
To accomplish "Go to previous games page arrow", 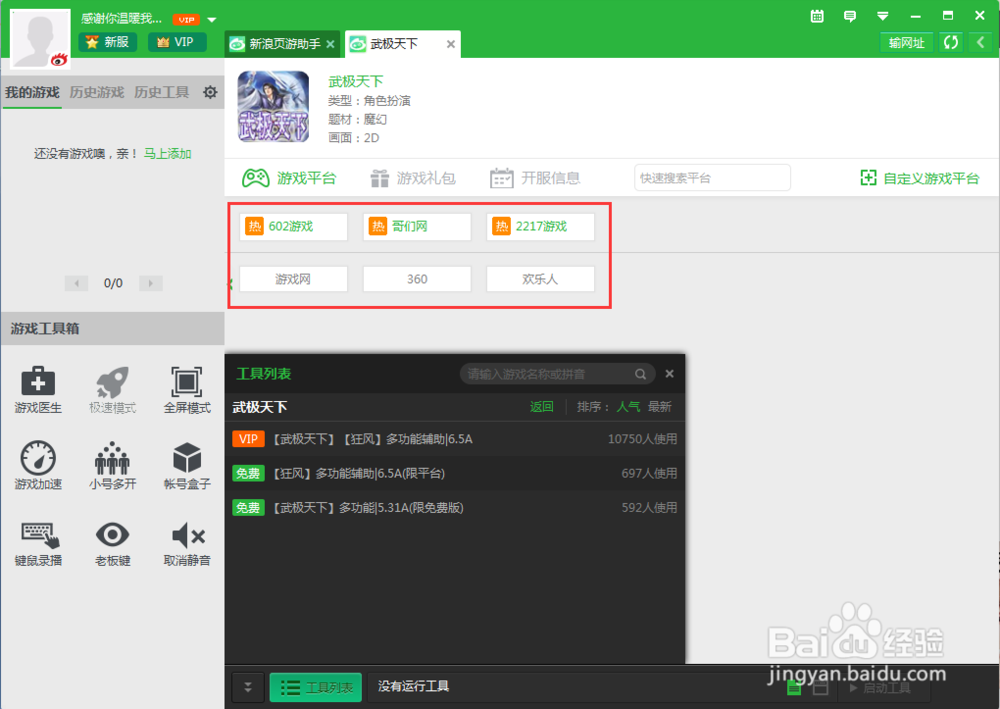I will (x=77, y=283).
